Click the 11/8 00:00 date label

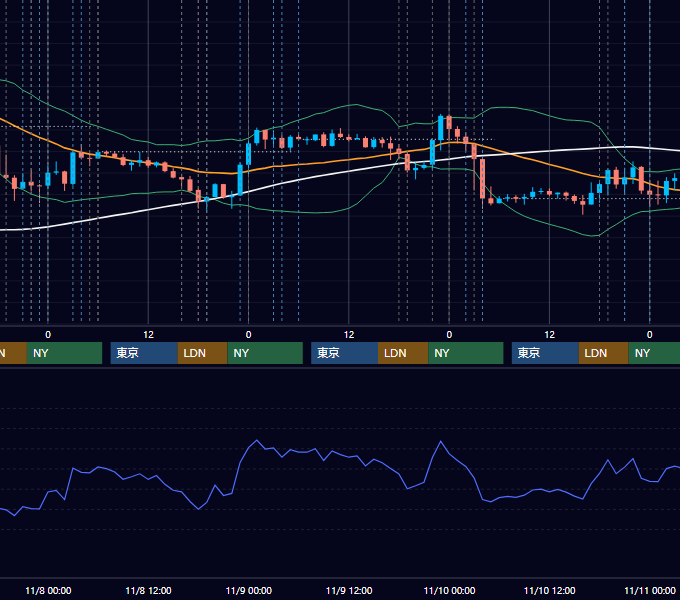pos(48,590)
